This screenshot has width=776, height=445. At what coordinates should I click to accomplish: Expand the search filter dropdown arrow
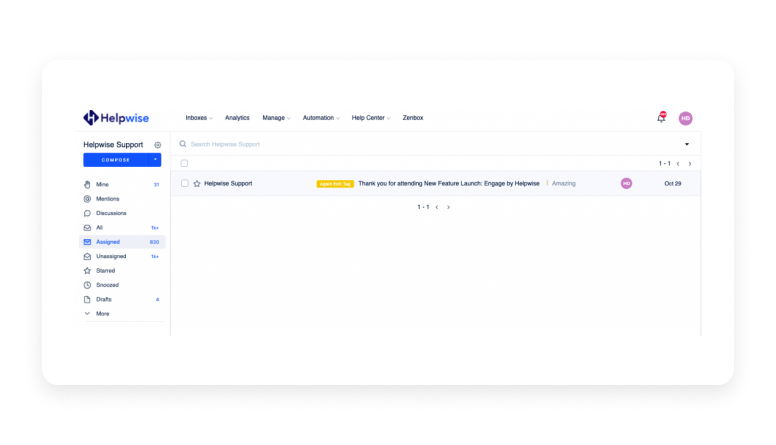tap(686, 144)
